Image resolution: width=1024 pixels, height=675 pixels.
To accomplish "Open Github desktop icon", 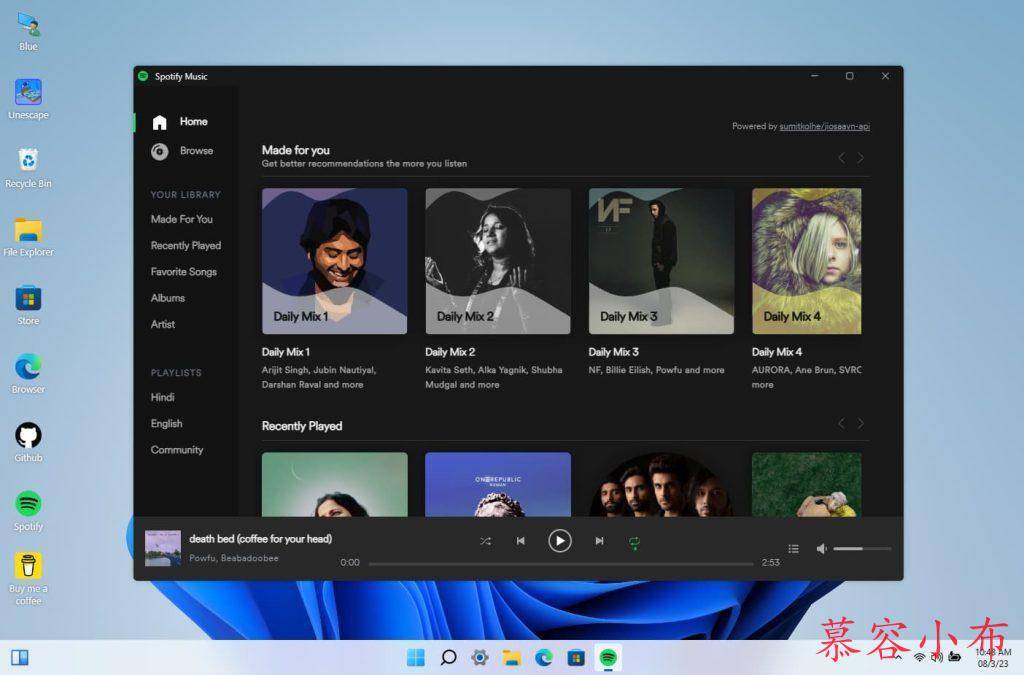I will coord(28,442).
